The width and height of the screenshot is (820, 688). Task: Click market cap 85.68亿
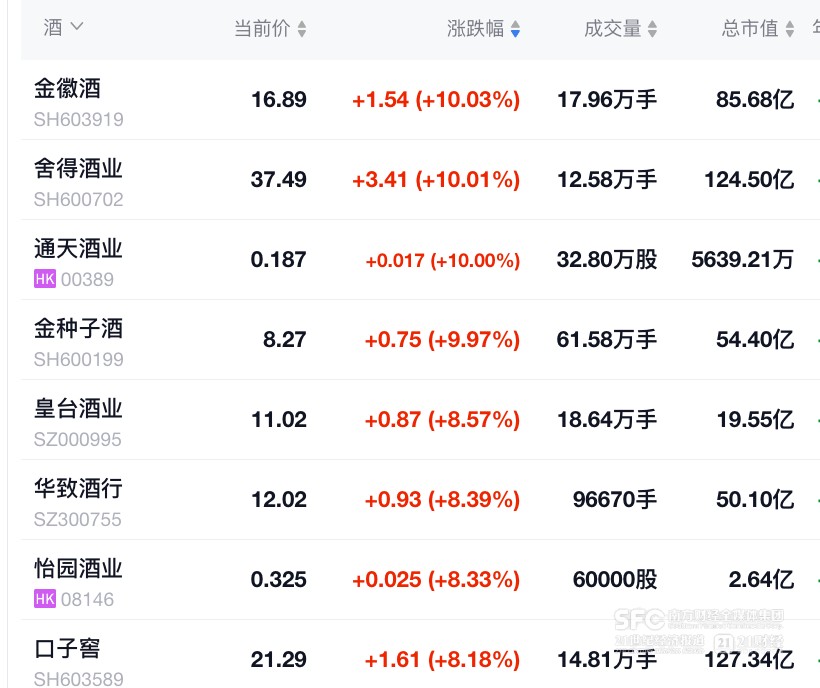(x=755, y=99)
